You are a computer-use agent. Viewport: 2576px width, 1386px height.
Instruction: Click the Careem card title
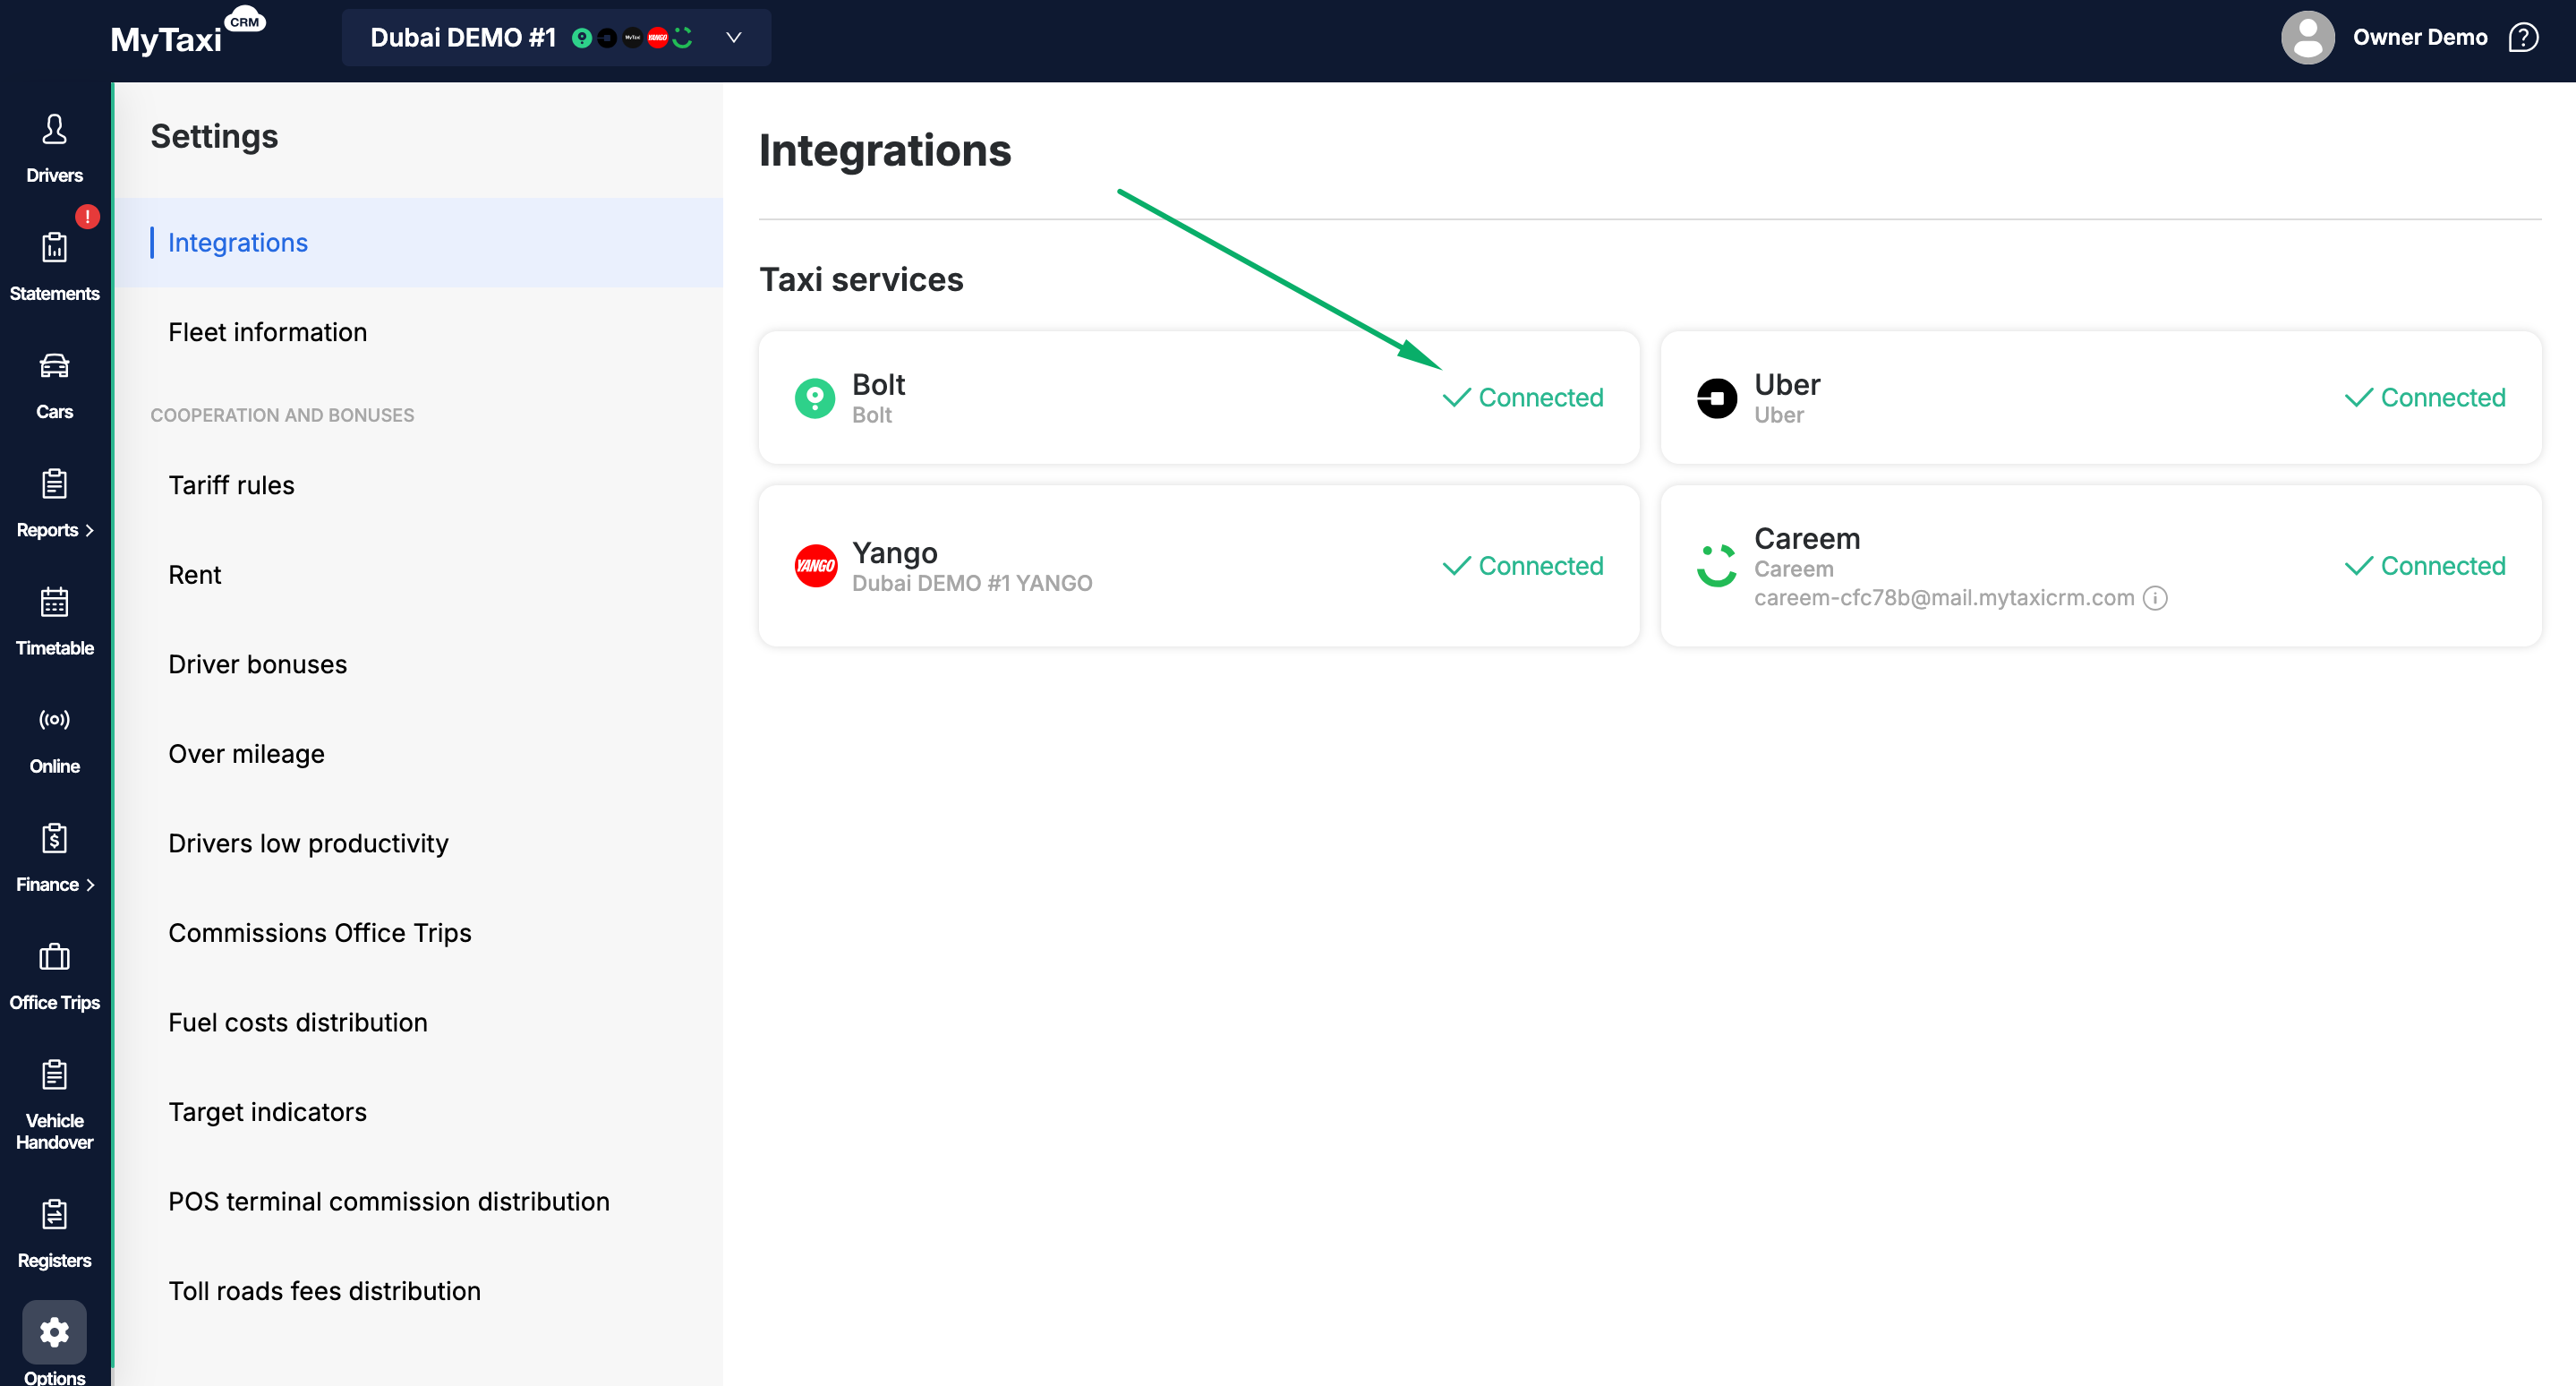pyautogui.click(x=1806, y=538)
